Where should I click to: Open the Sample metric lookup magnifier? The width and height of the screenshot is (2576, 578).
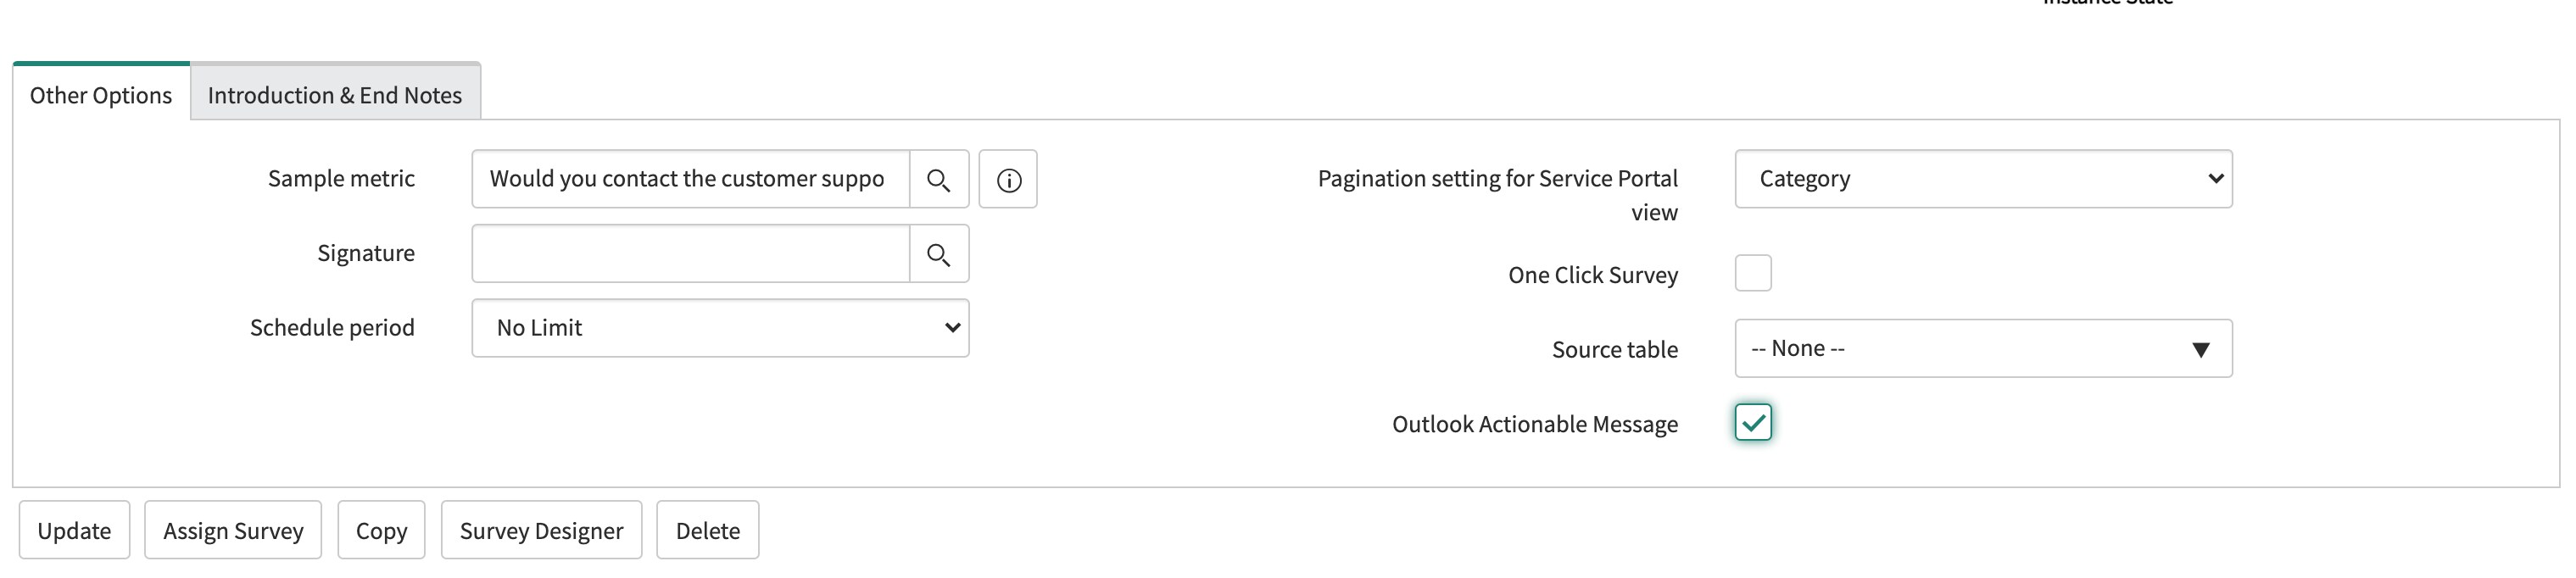point(938,180)
